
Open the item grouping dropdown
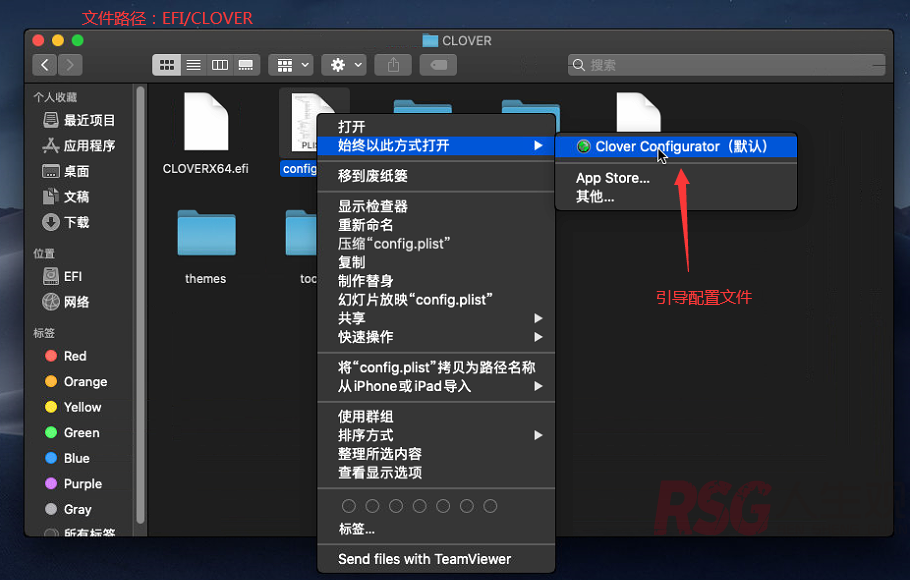click(x=291, y=65)
